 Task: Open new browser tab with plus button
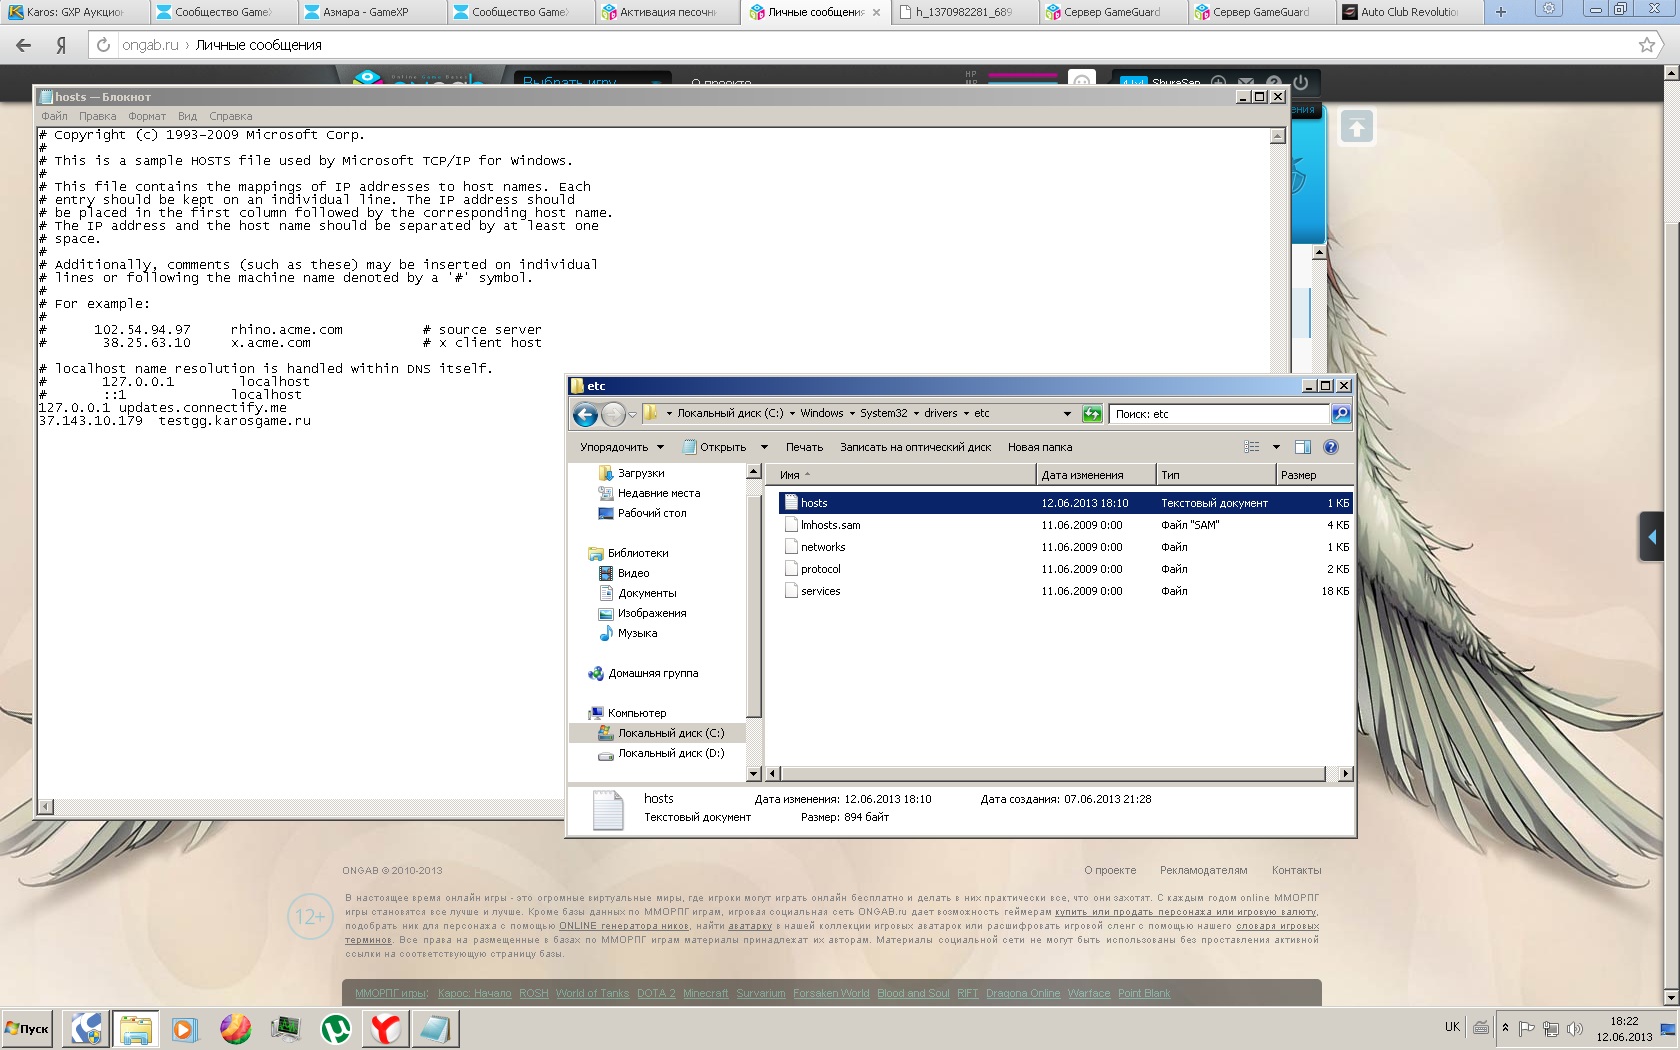click(x=1500, y=12)
